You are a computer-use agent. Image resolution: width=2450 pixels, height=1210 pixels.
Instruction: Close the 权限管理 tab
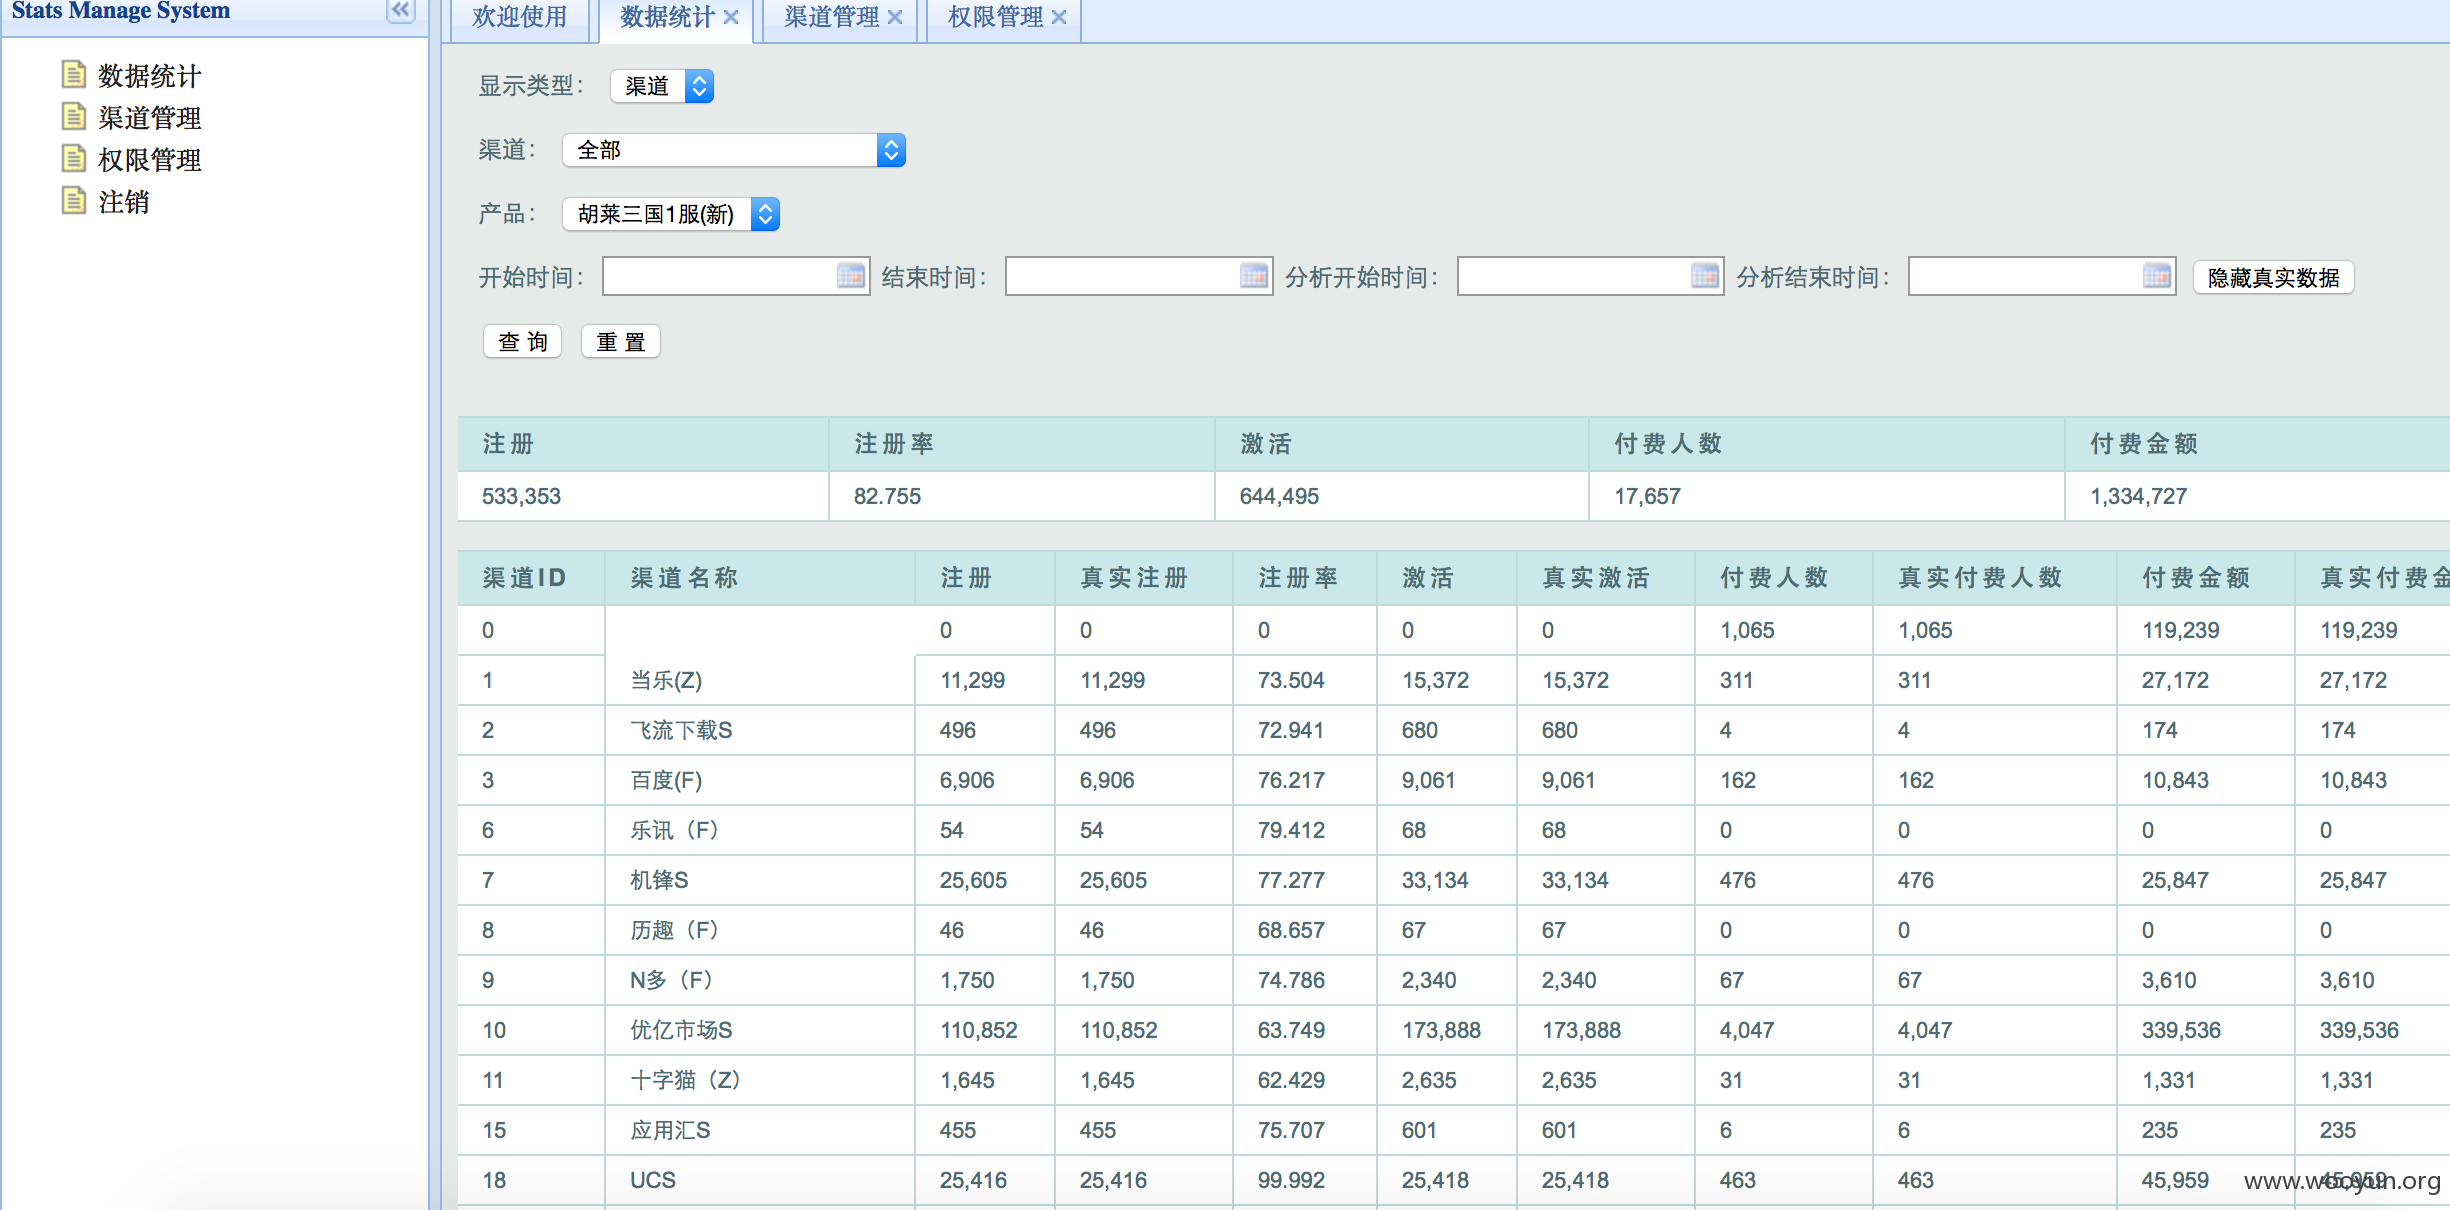point(1059,17)
